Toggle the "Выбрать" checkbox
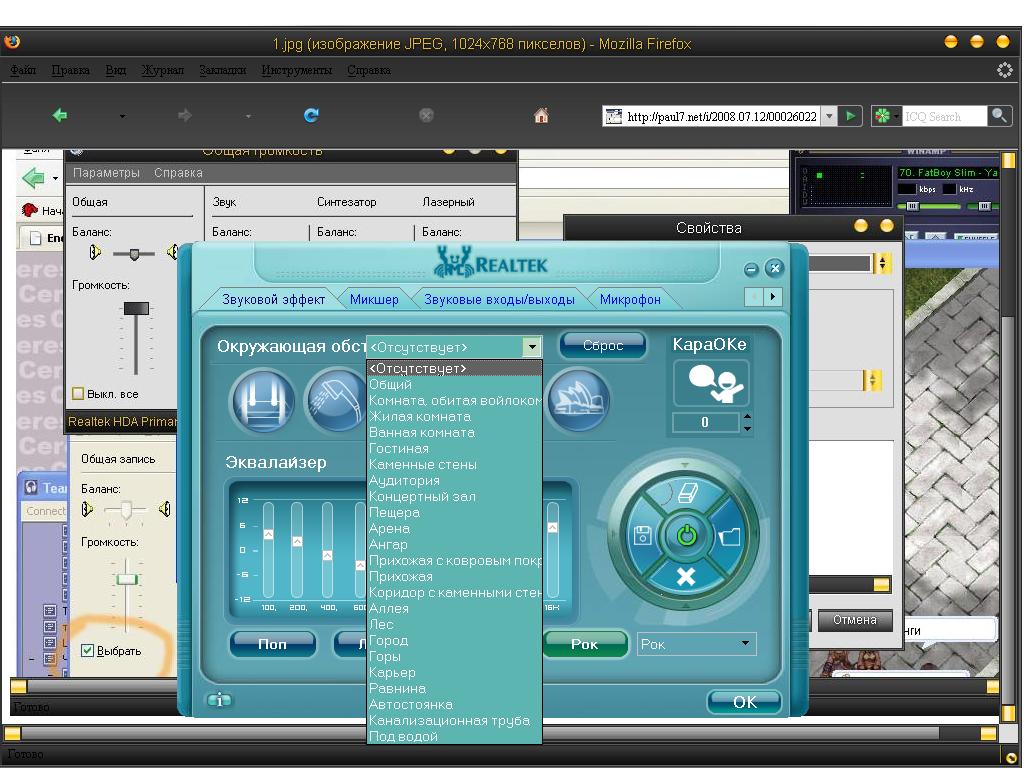 point(88,651)
